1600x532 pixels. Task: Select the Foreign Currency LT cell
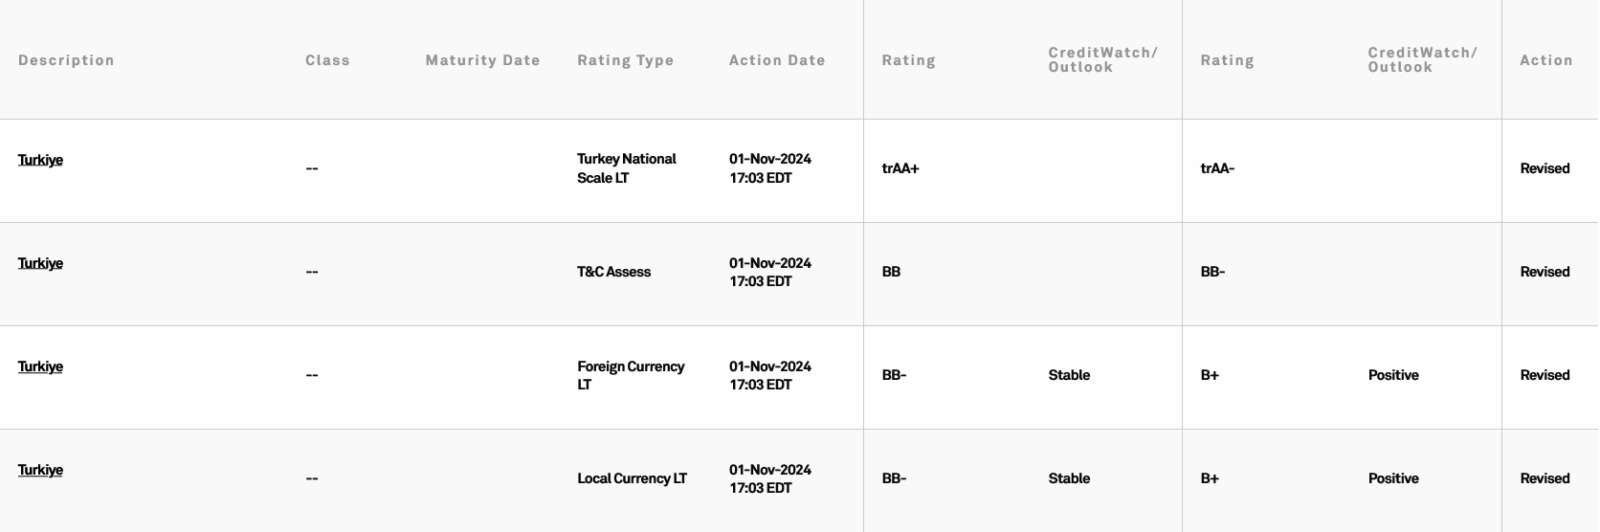coord(630,375)
